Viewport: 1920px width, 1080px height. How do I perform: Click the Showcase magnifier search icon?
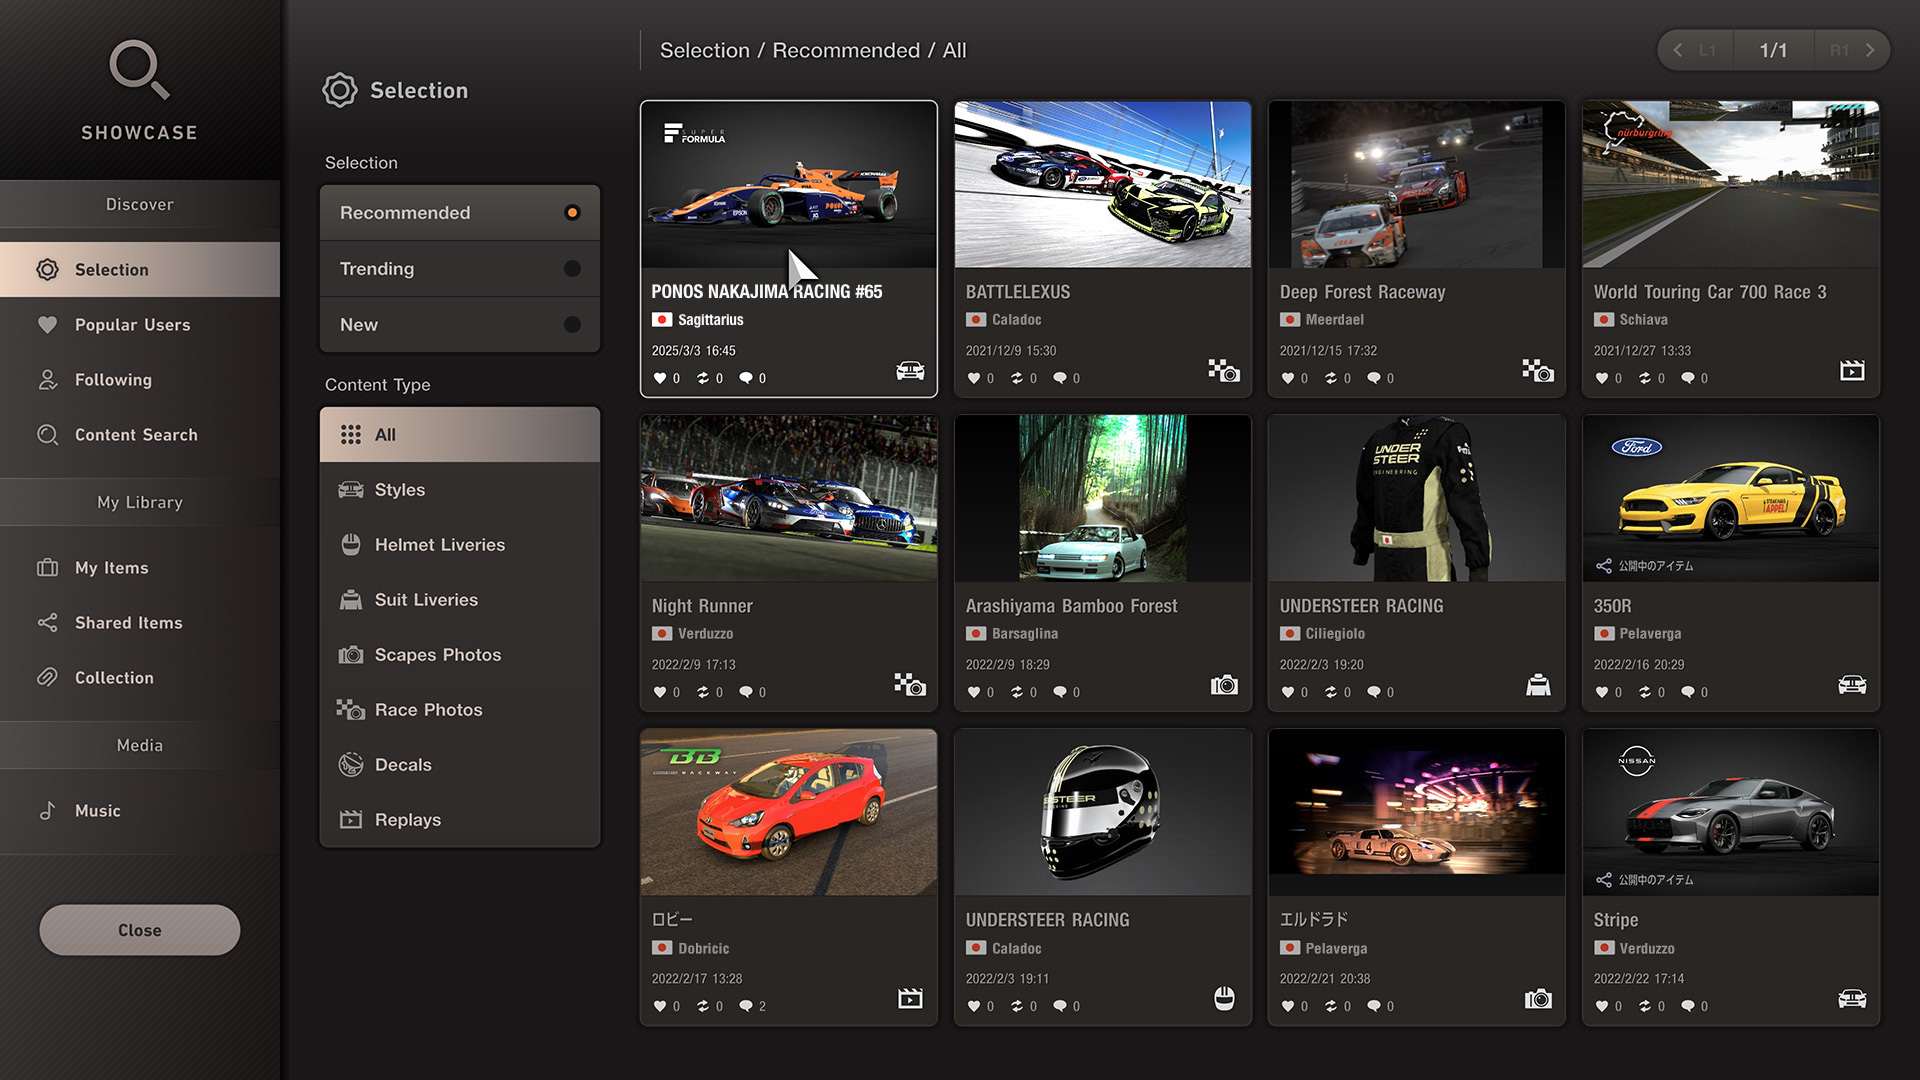click(x=139, y=70)
